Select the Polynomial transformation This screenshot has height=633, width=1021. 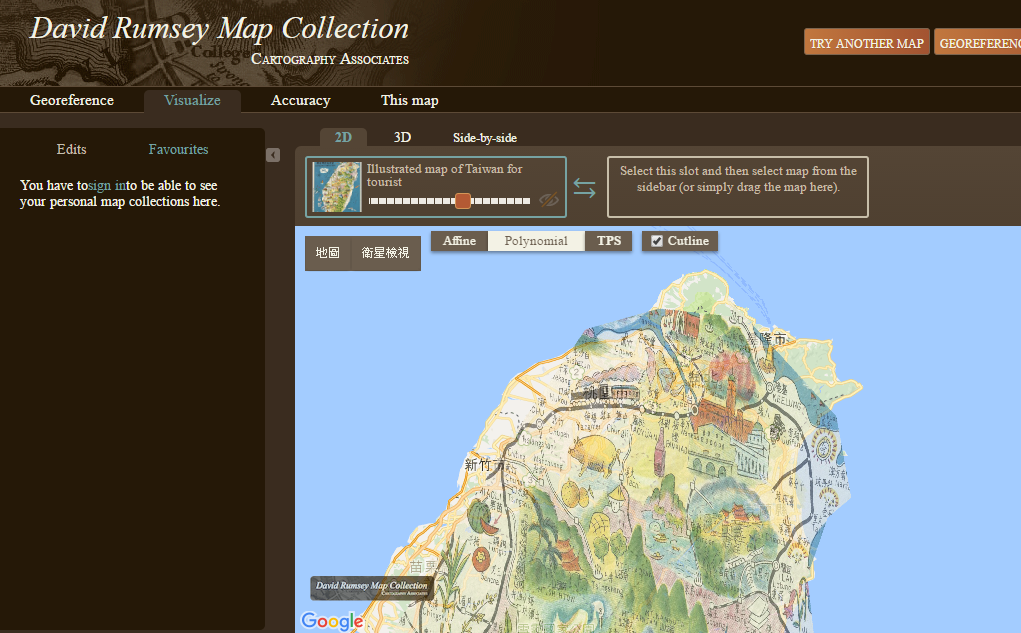536,241
